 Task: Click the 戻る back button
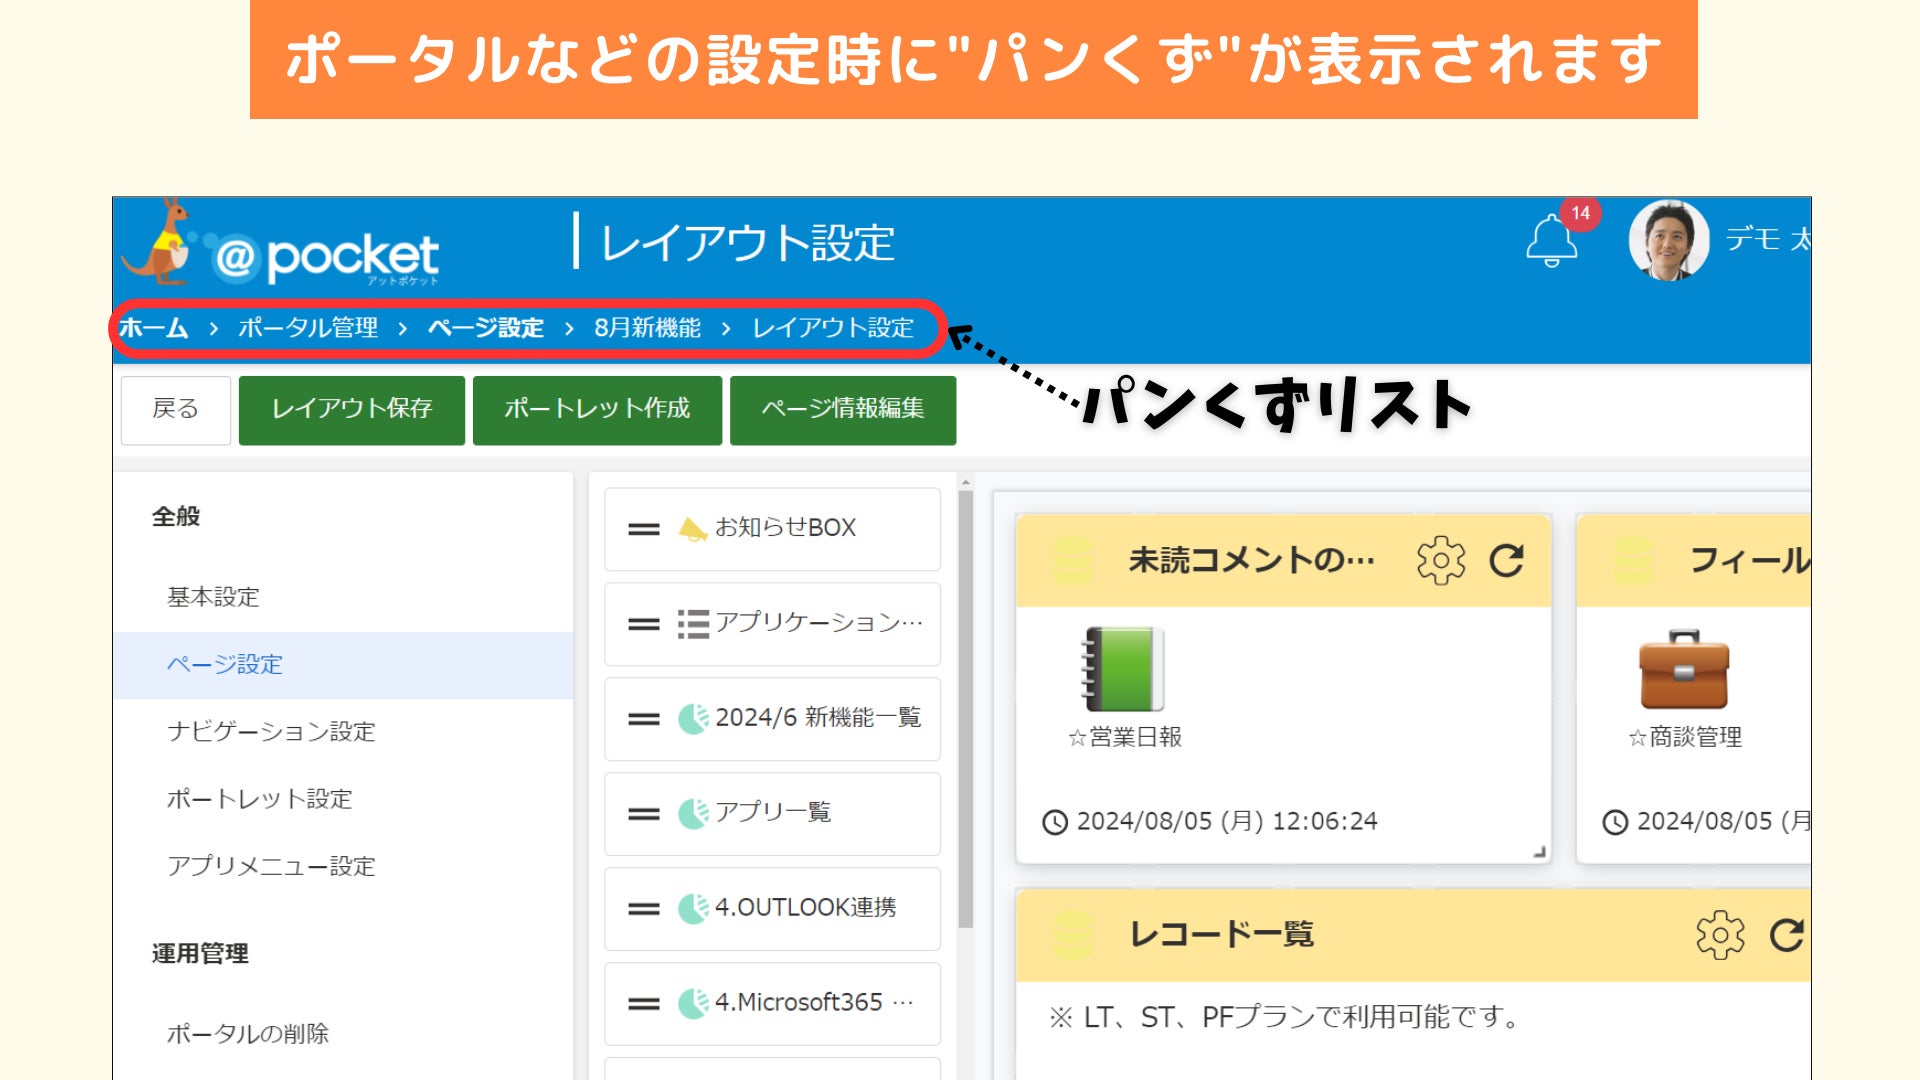176,409
